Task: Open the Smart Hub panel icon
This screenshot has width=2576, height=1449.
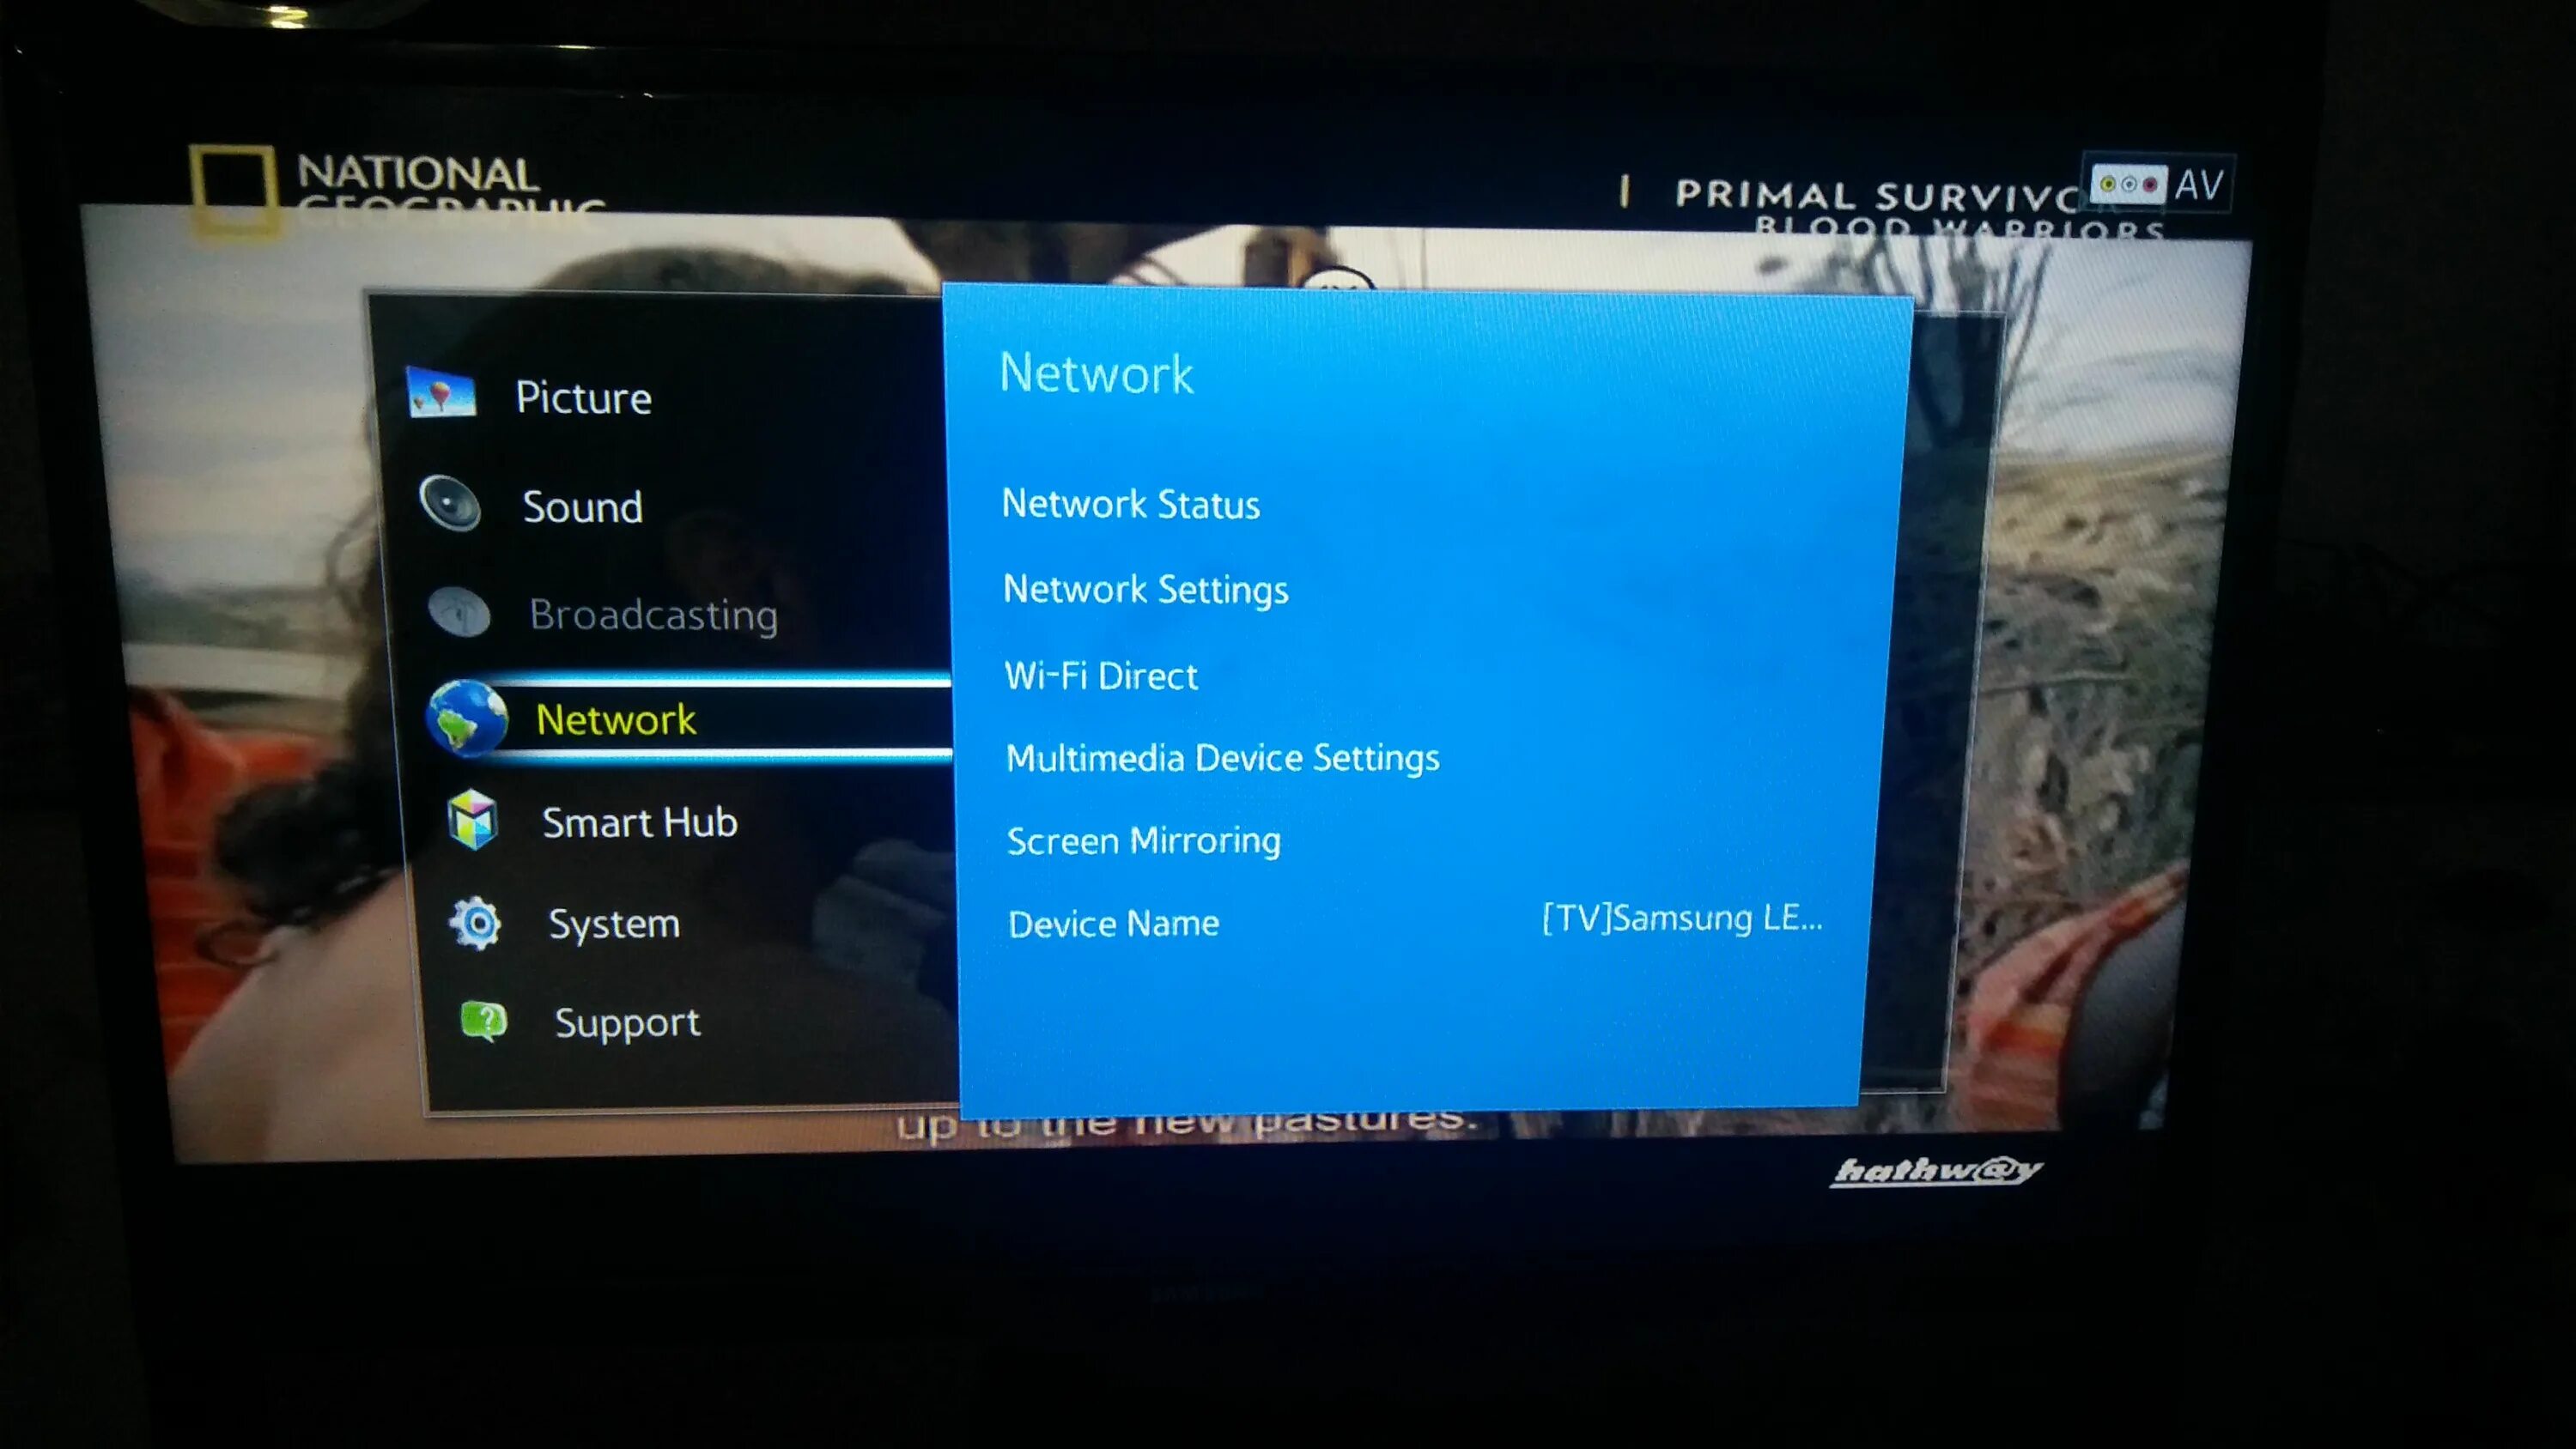Action: tap(467, 819)
